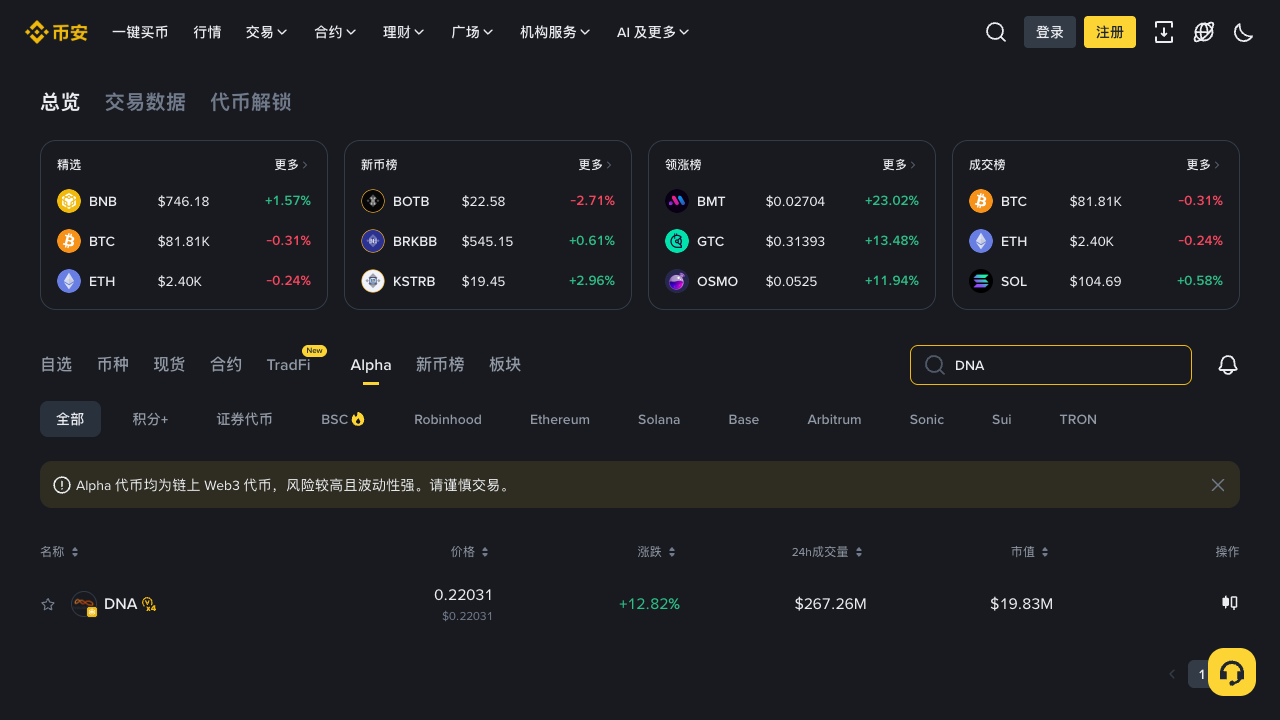Select the 新币榜 market tab
Viewport: 1280px width, 720px height.
click(x=440, y=365)
